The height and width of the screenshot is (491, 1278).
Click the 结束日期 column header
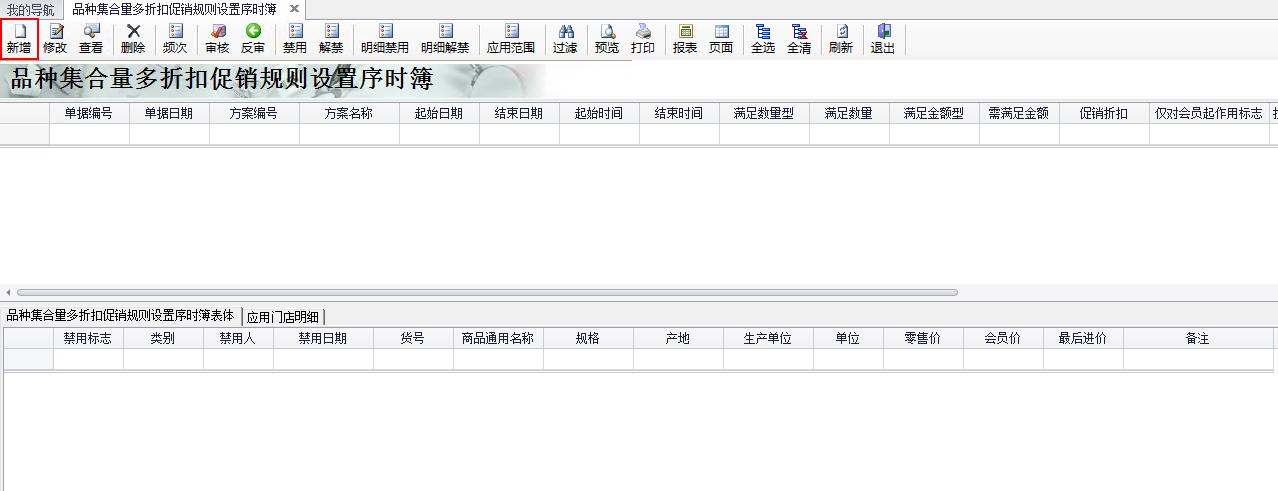click(519, 113)
